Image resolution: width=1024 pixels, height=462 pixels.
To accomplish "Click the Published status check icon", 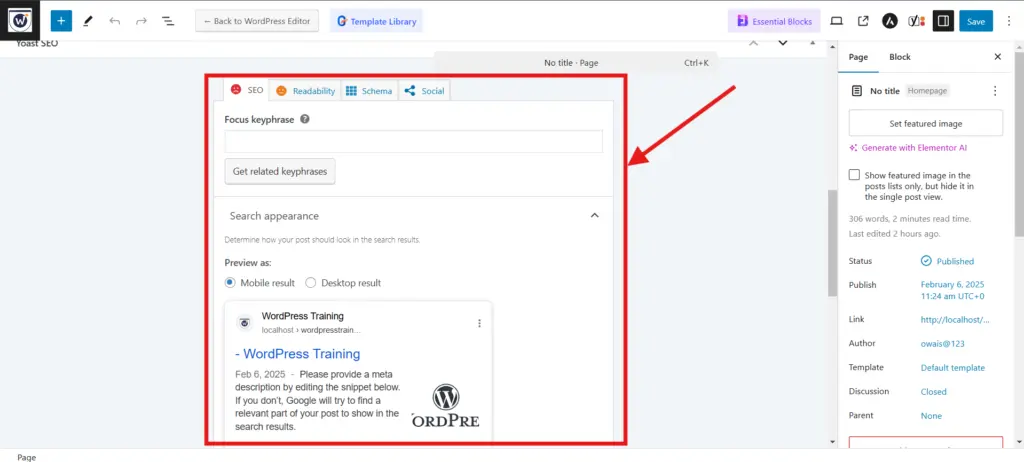I will [x=926, y=261].
